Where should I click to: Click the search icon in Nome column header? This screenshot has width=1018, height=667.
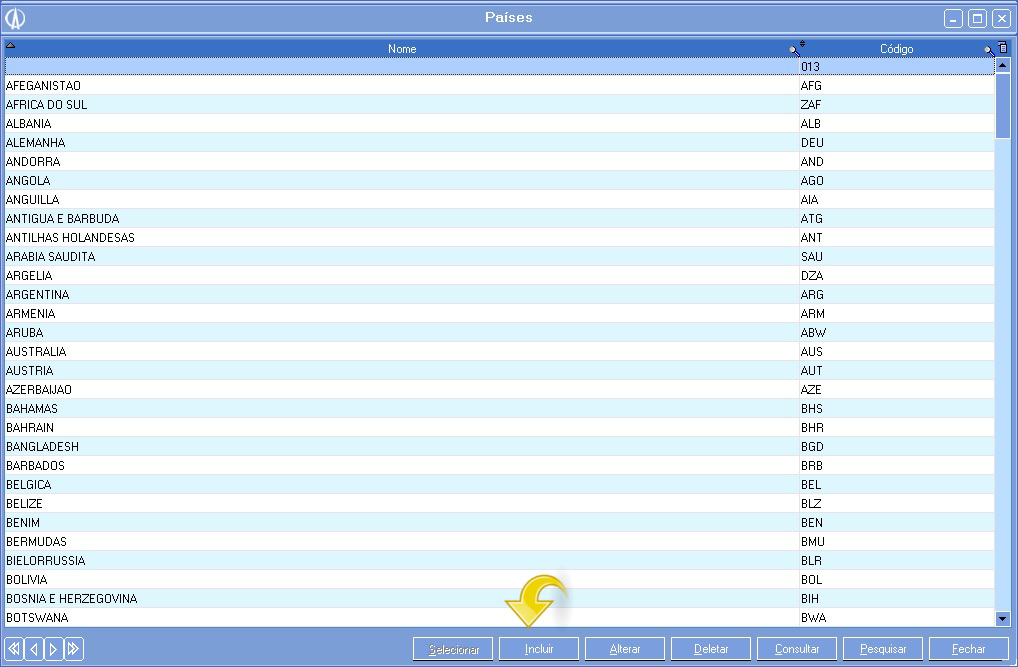793,49
